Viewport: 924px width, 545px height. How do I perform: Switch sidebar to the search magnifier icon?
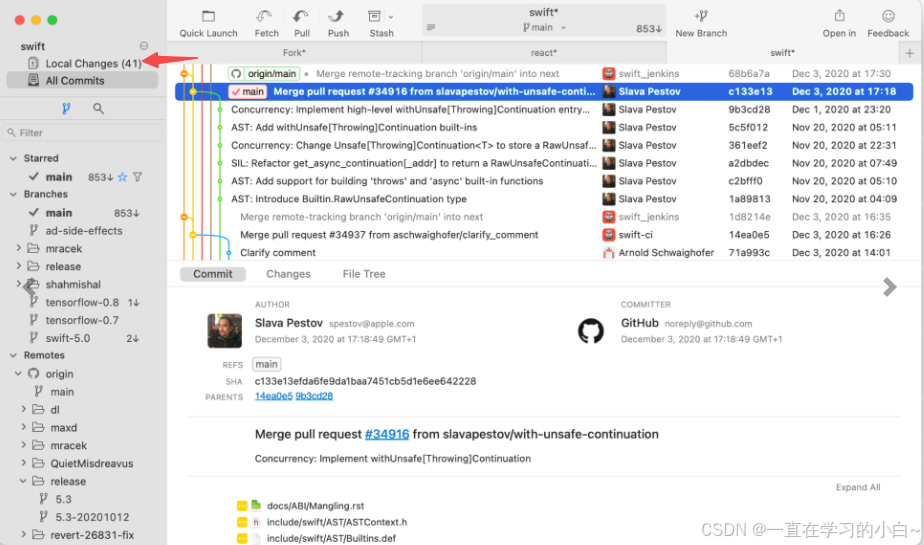click(x=98, y=108)
